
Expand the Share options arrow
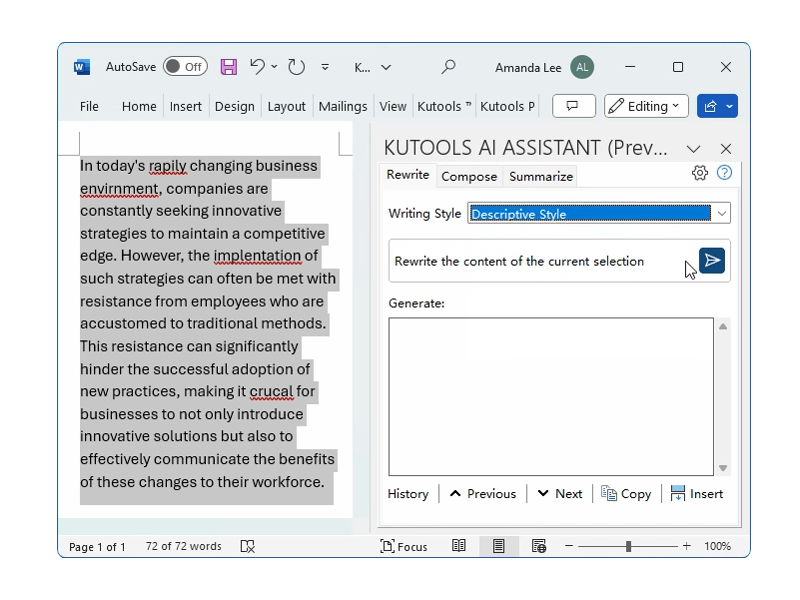pos(730,106)
